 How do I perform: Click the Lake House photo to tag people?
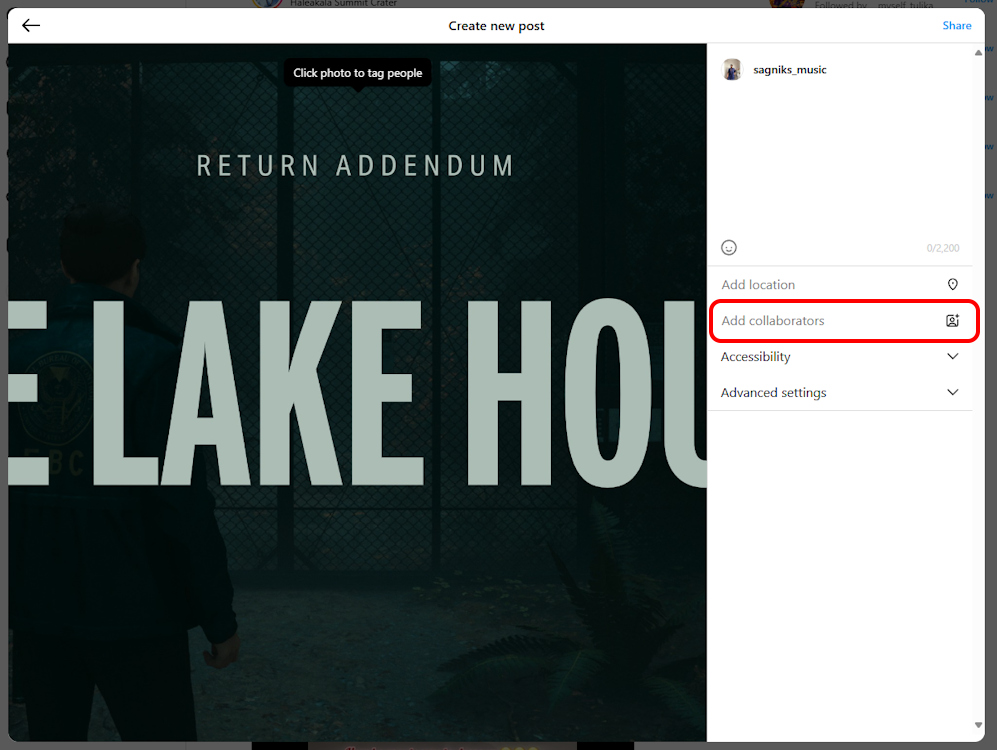click(357, 392)
